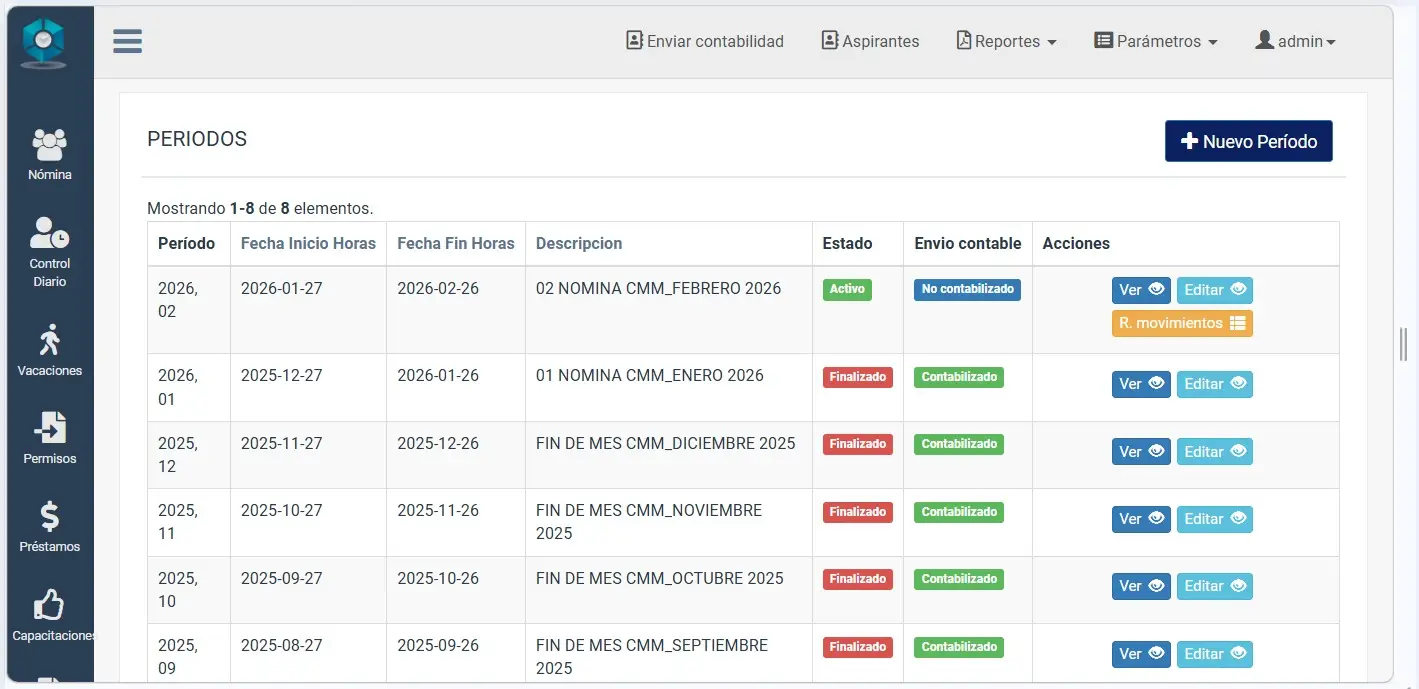The height and width of the screenshot is (689, 1419).
Task: Click the app logo at top left
Action: point(44,42)
